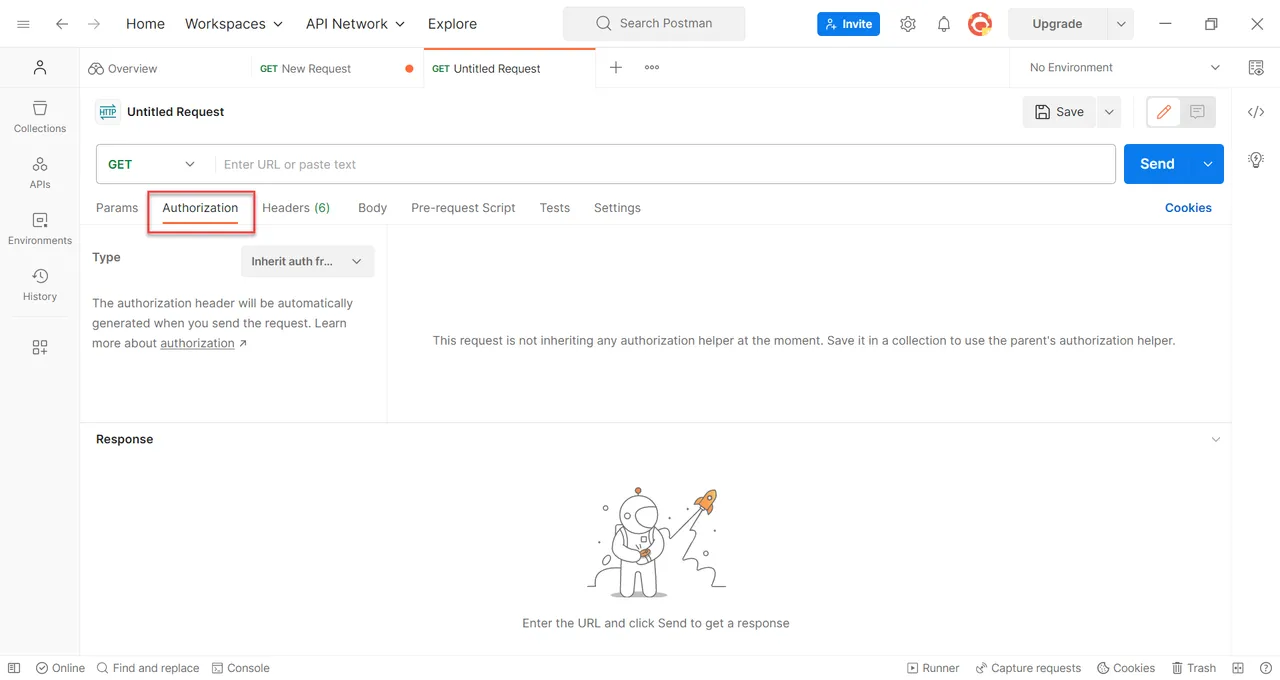Open the Workspaces menu
The width and height of the screenshot is (1280, 680).
pyautogui.click(x=233, y=23)
